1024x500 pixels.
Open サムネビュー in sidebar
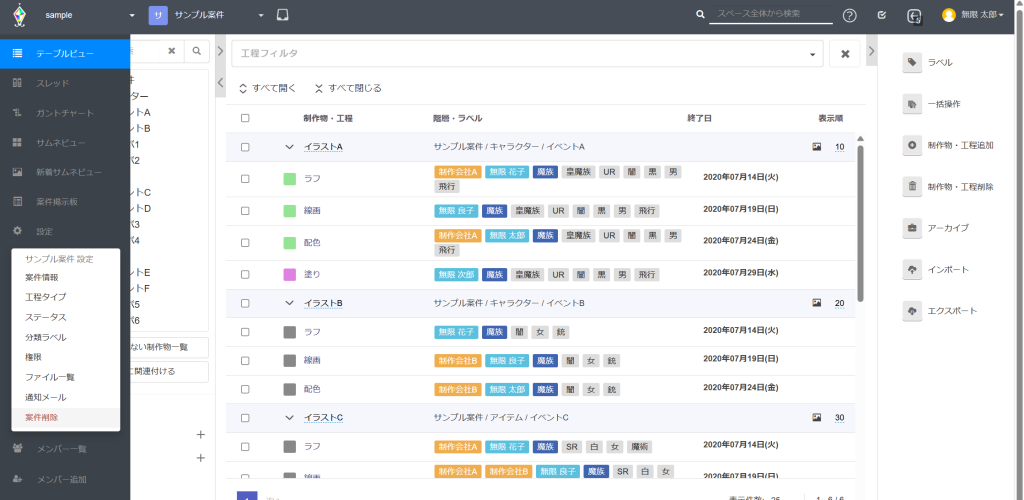coord(65,142)
